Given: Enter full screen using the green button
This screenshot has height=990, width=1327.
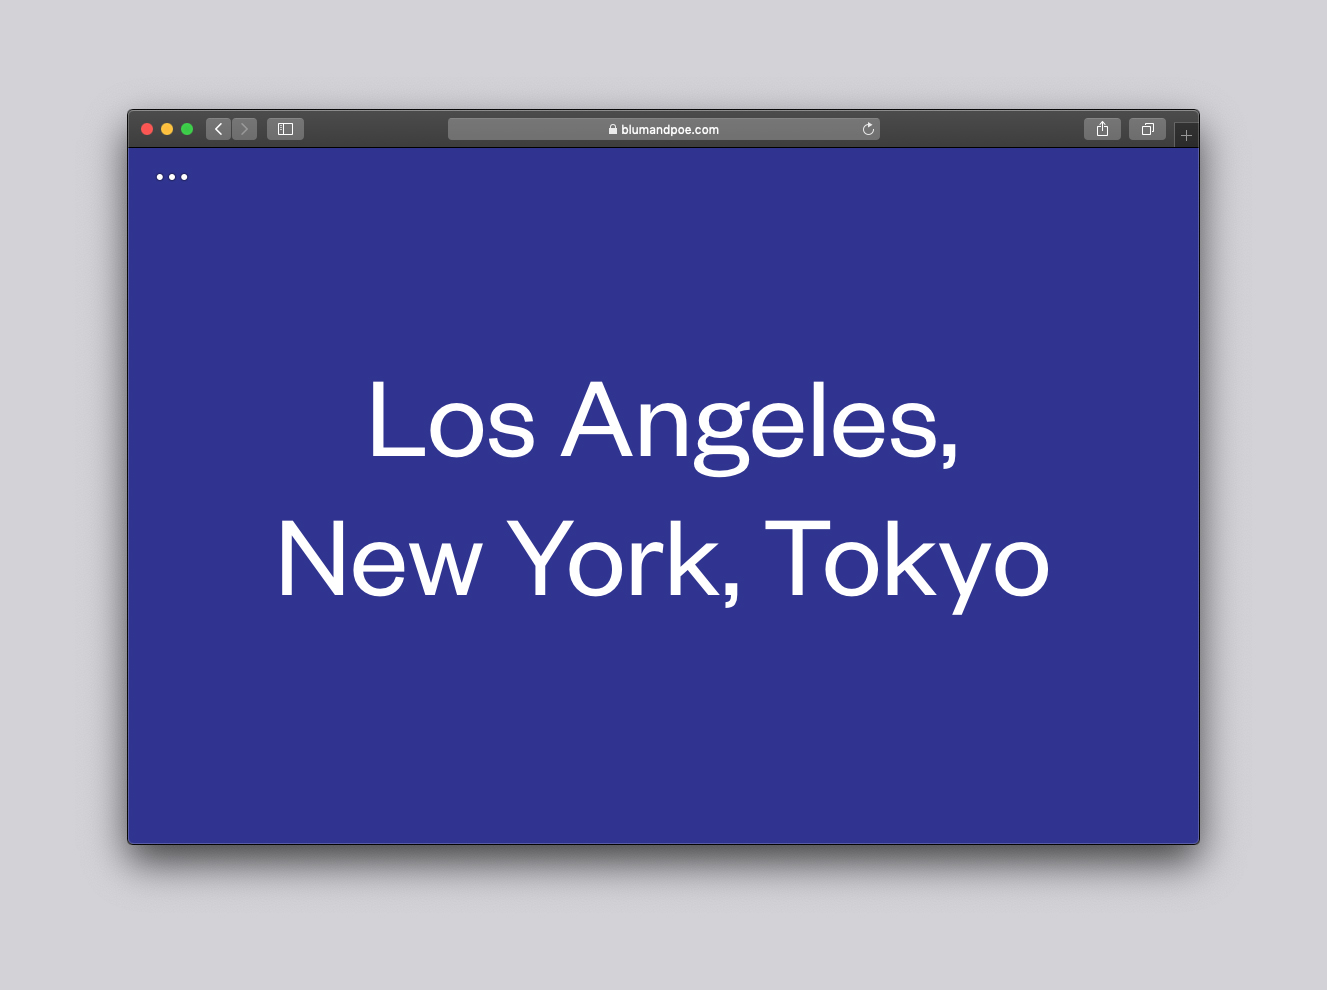Looking at the screenshot, I should point(187,129).
